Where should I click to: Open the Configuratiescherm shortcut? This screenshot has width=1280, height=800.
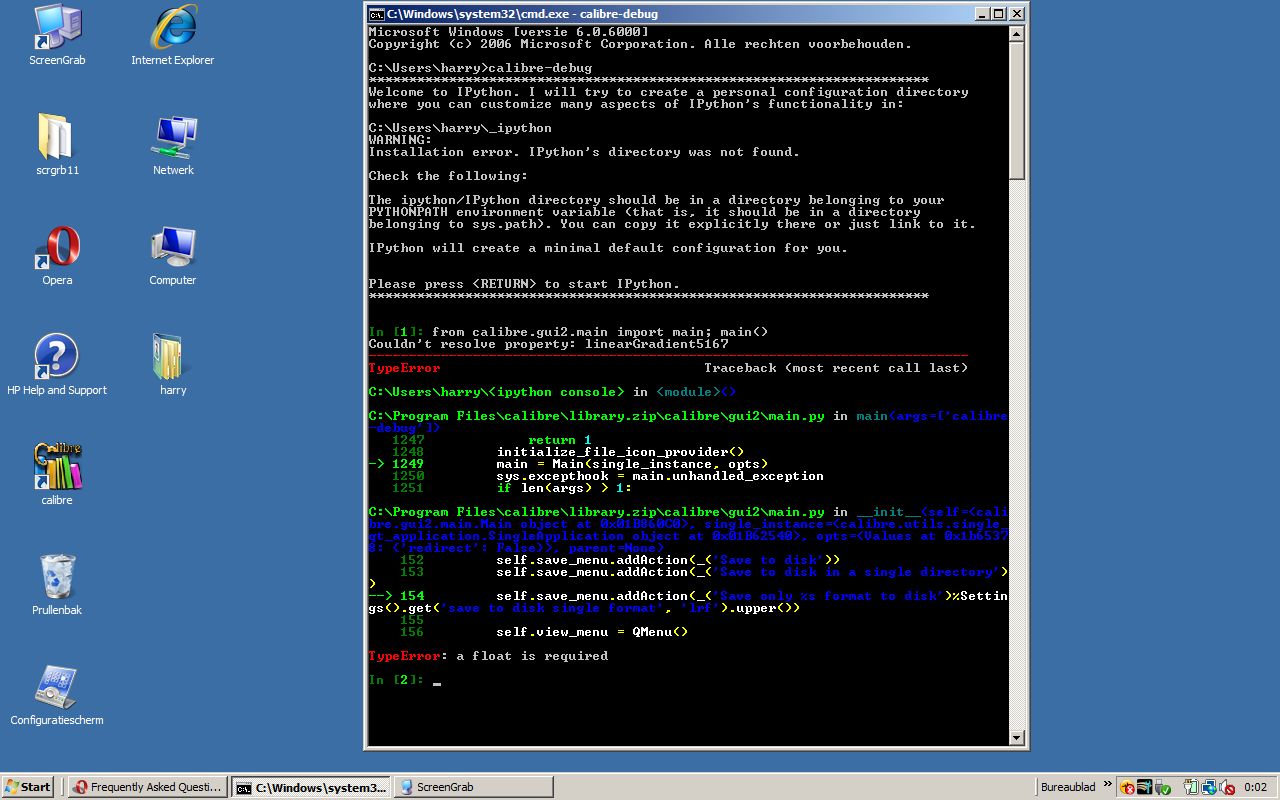[57, 696]
